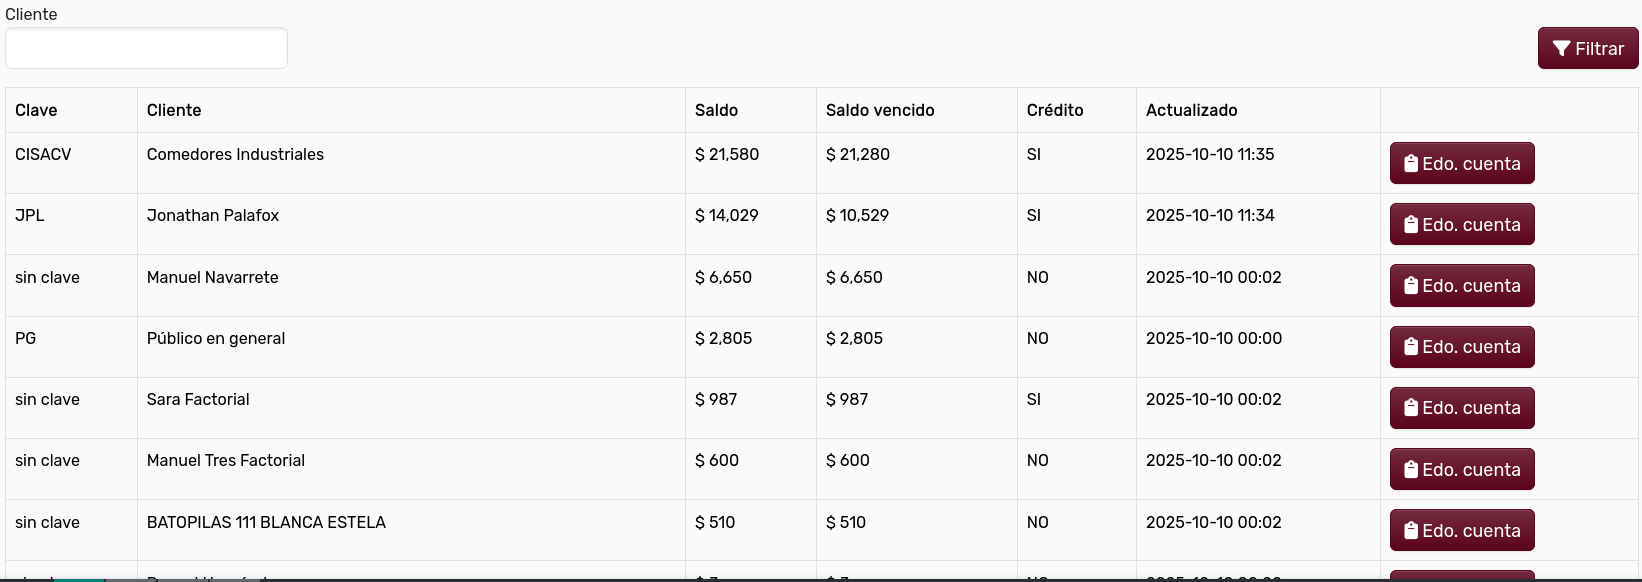The image size is (1642, 582).
Task: Click the funnel icon on the Filtrar button
Action: [x=1561, y=48]
